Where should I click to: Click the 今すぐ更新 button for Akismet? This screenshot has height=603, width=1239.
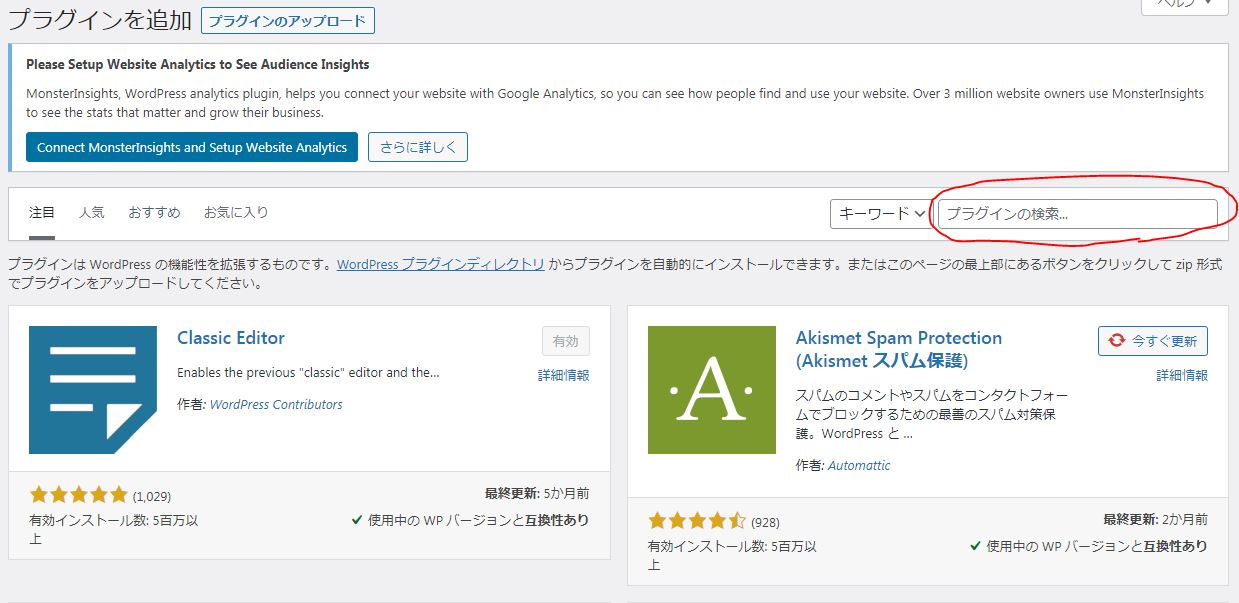click(x=1153, y=341)
